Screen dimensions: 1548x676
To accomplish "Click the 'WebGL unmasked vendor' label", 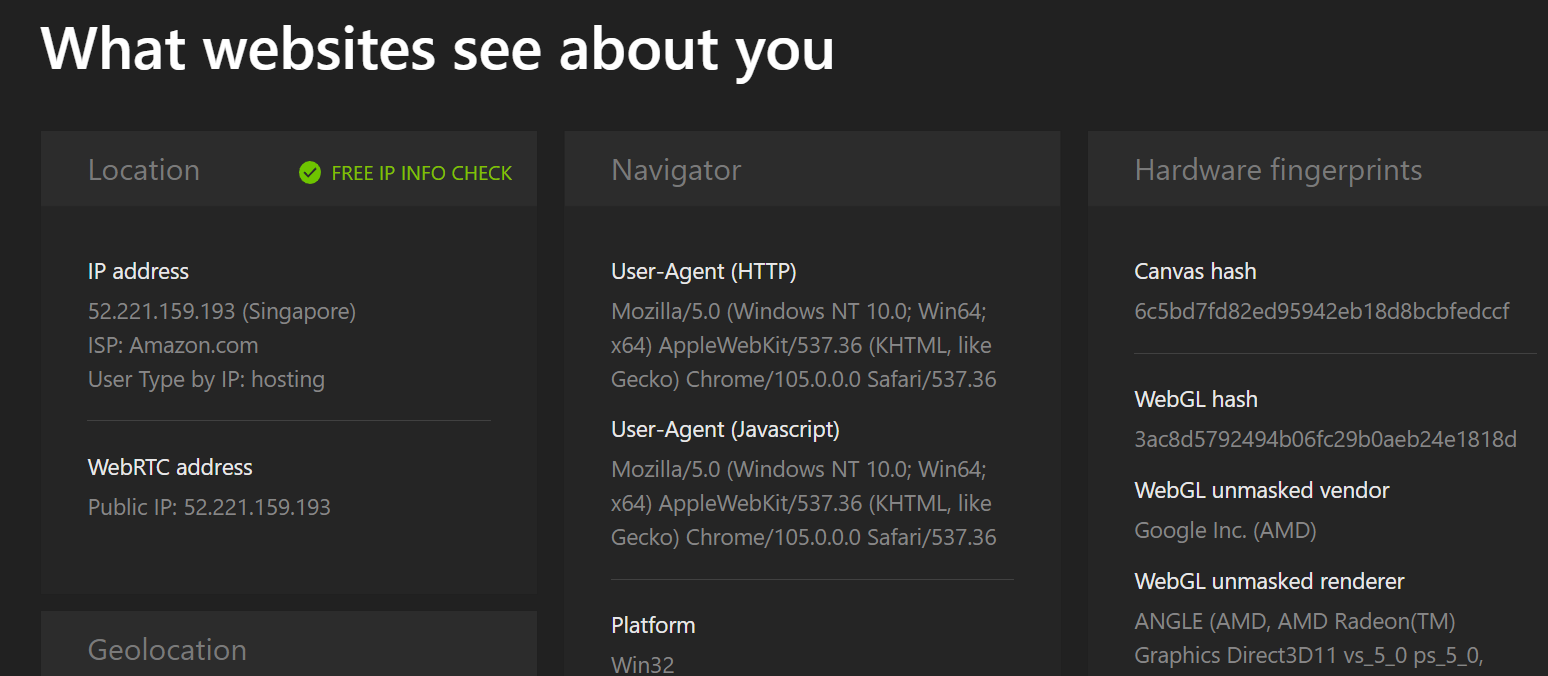I will pyautogui.click(x=1262, y=490).
